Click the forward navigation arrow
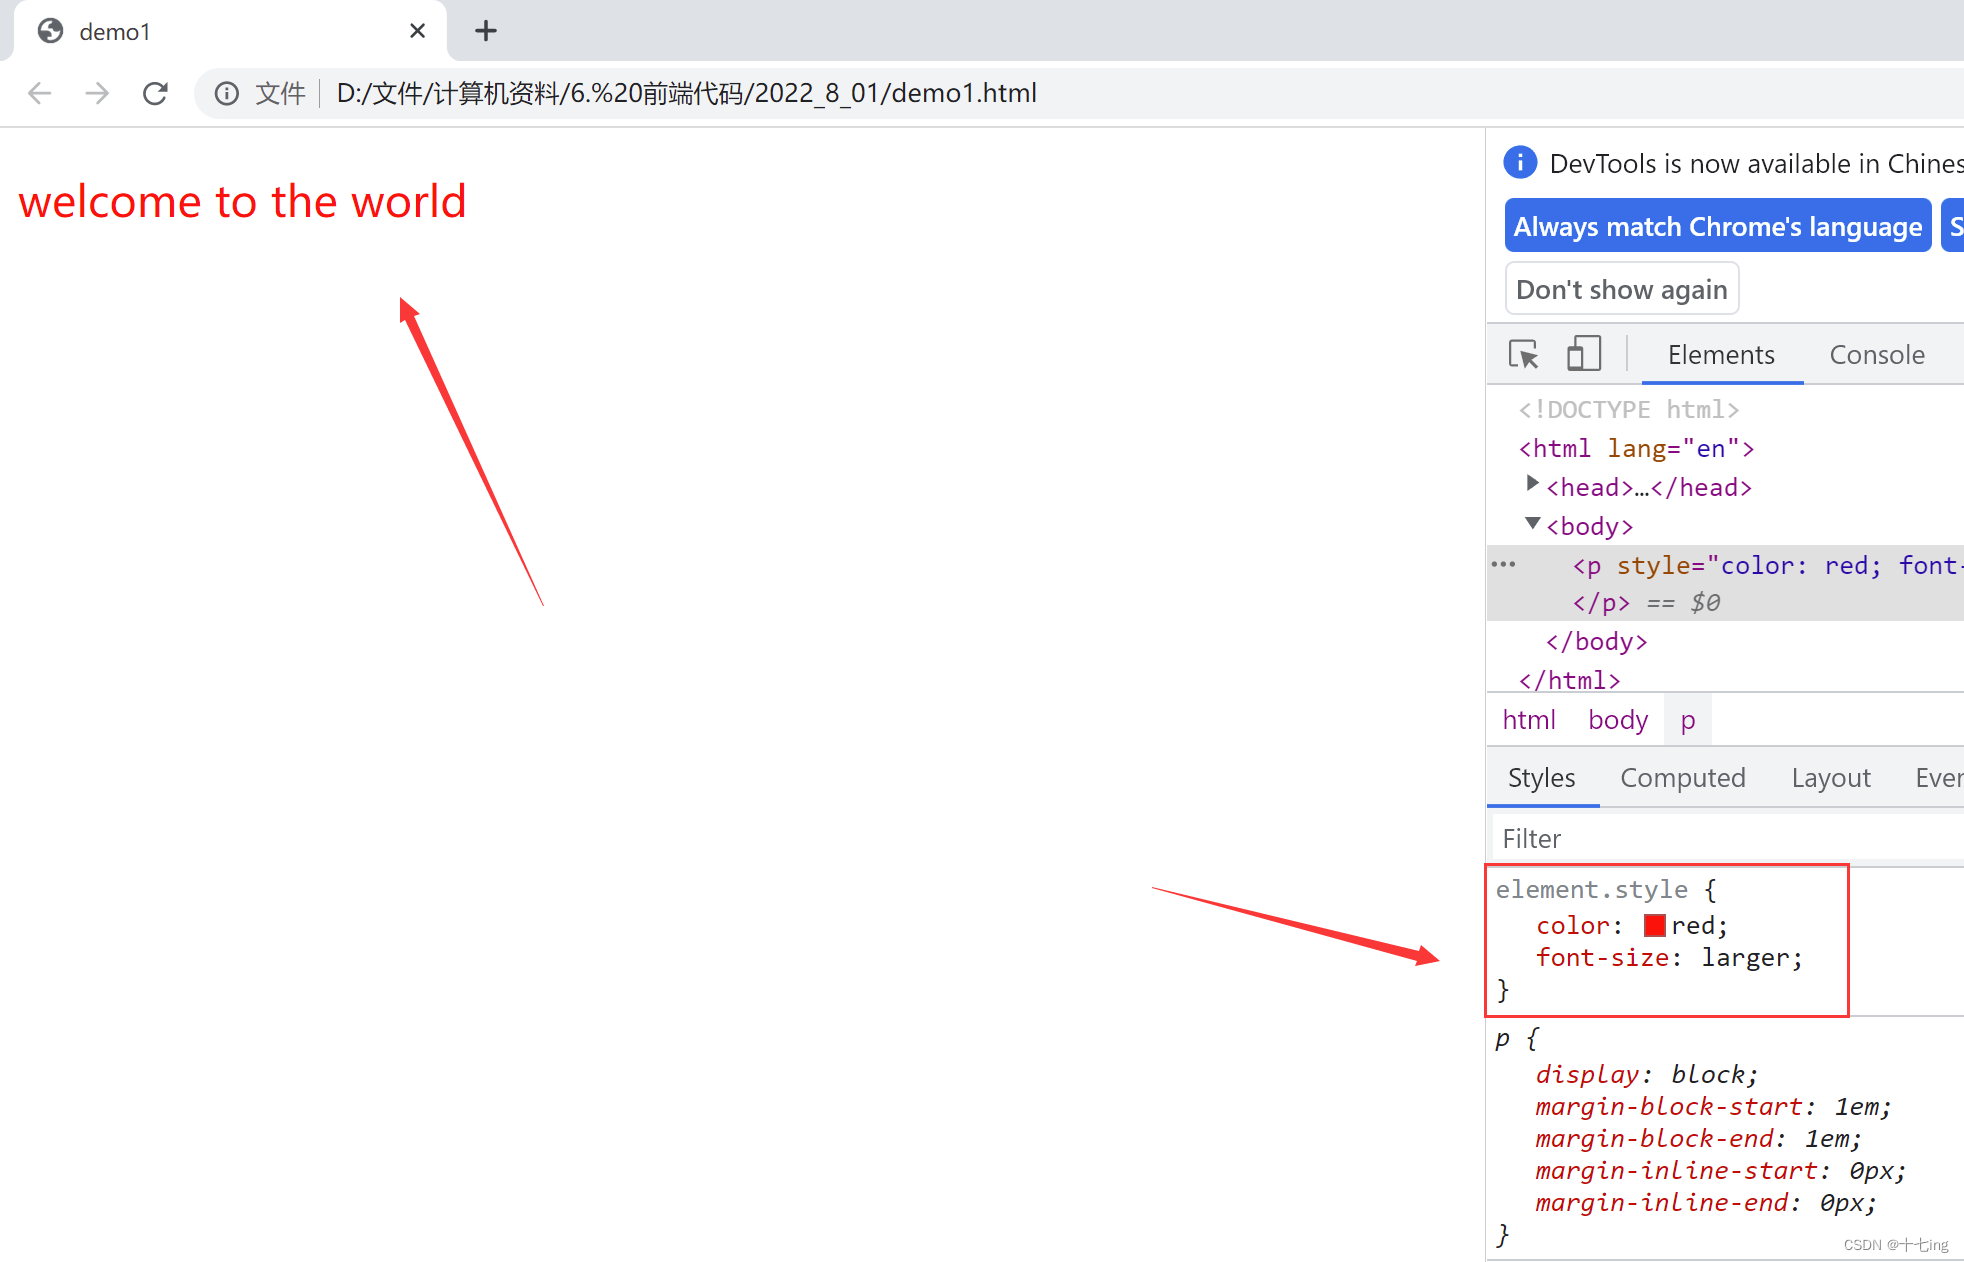 pyautogui.click(x=97, y=93)
